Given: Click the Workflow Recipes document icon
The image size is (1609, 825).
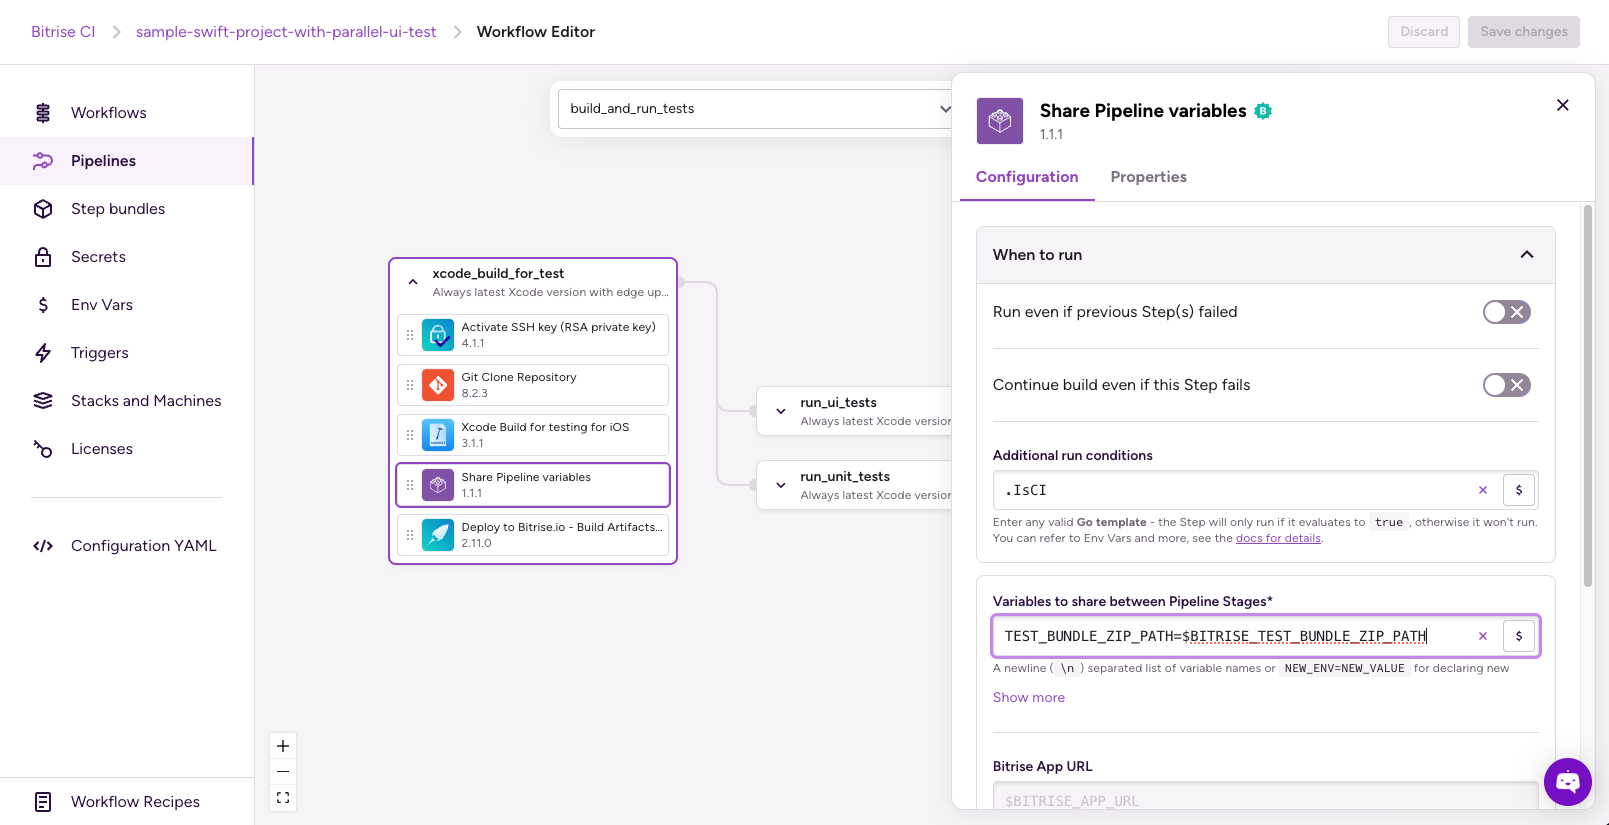Looking at the screenshot, I should coord(43,802).
